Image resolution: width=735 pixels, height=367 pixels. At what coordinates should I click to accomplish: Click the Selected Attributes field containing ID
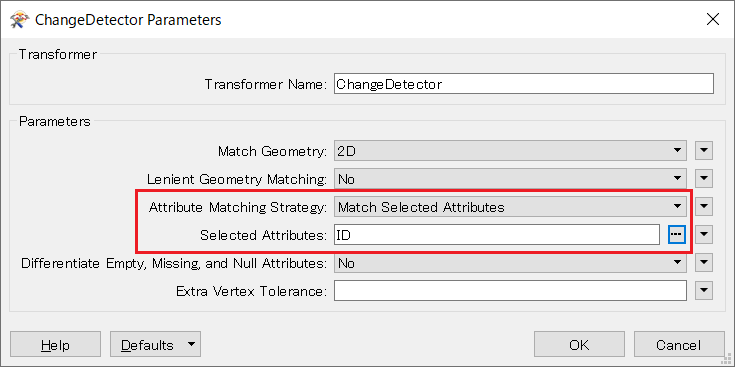497,235
